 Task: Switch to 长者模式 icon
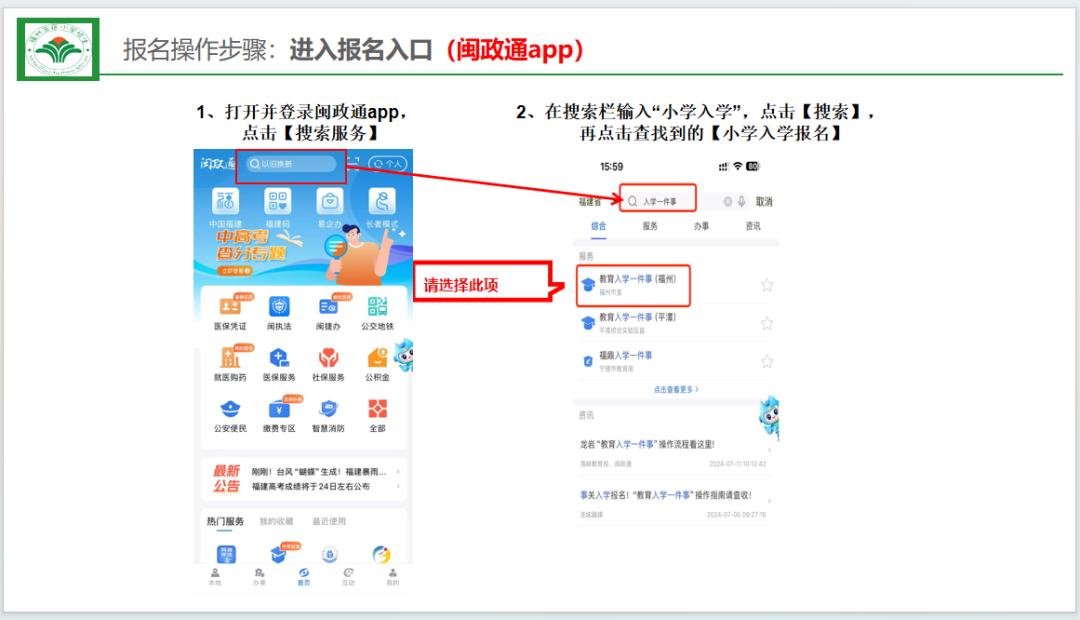pyautogui.click(x=382, y=202)
